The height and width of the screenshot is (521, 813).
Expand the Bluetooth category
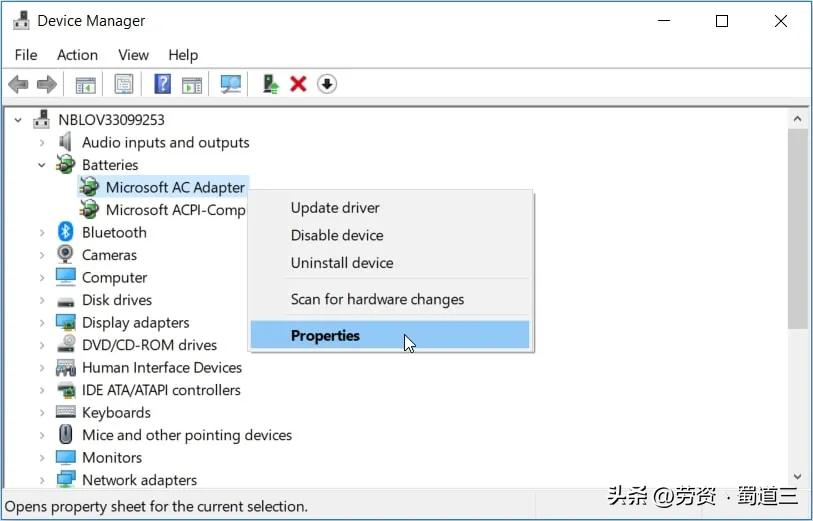pyautogui.click(x=42, y=232)
